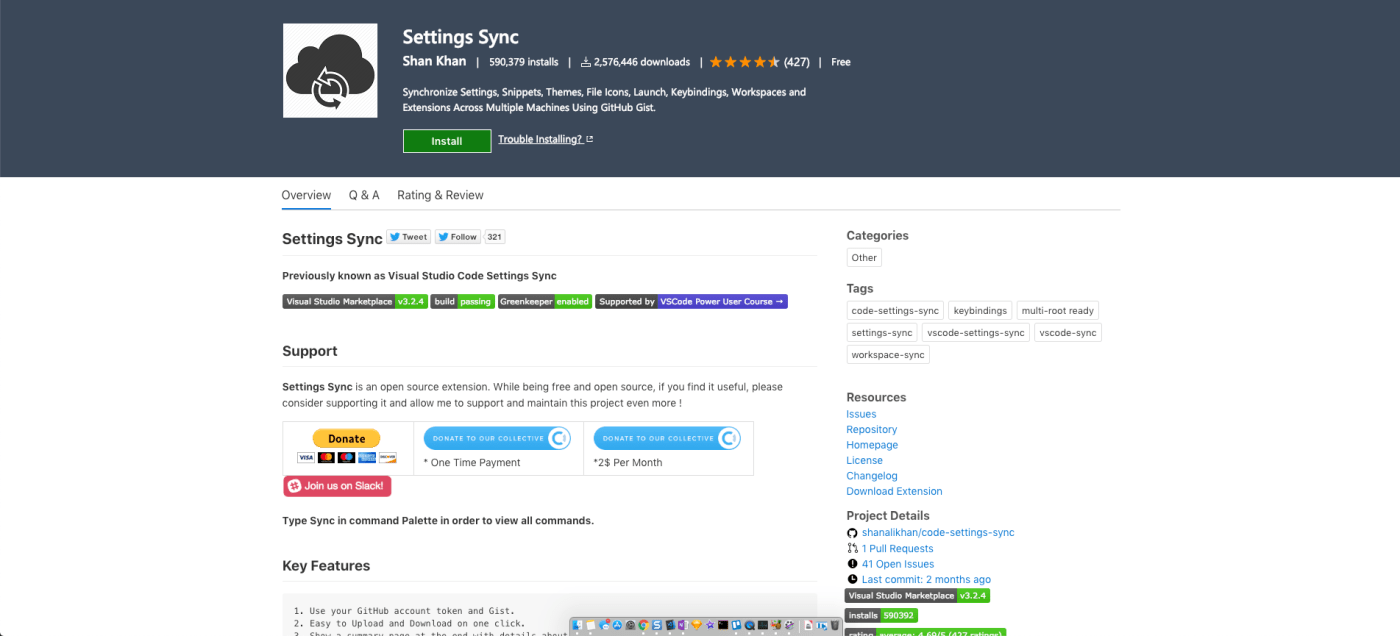Click the clock icon beside Last commit

tap(852, 580)
